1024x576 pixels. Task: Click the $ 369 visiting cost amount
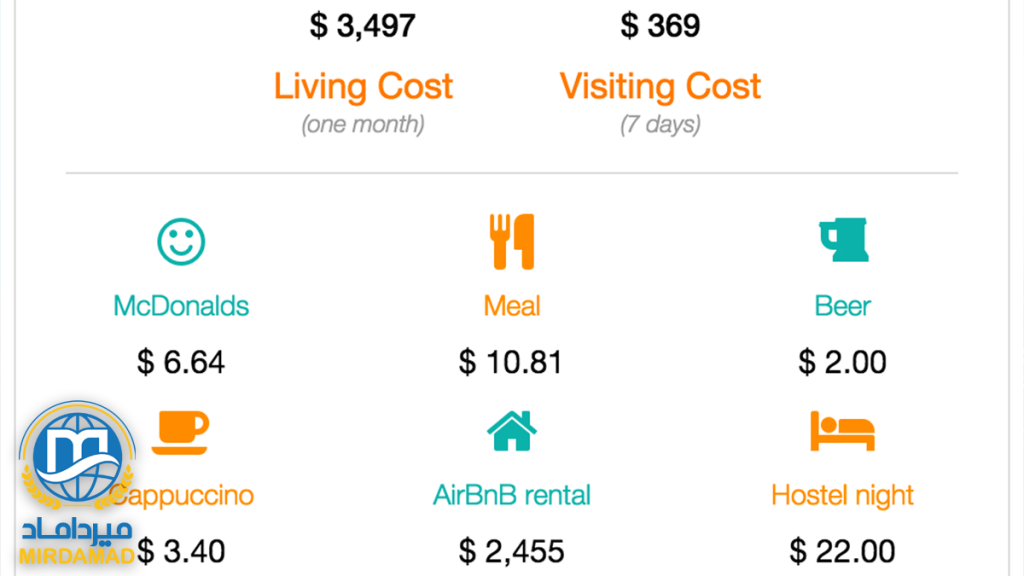click(660, 26)
